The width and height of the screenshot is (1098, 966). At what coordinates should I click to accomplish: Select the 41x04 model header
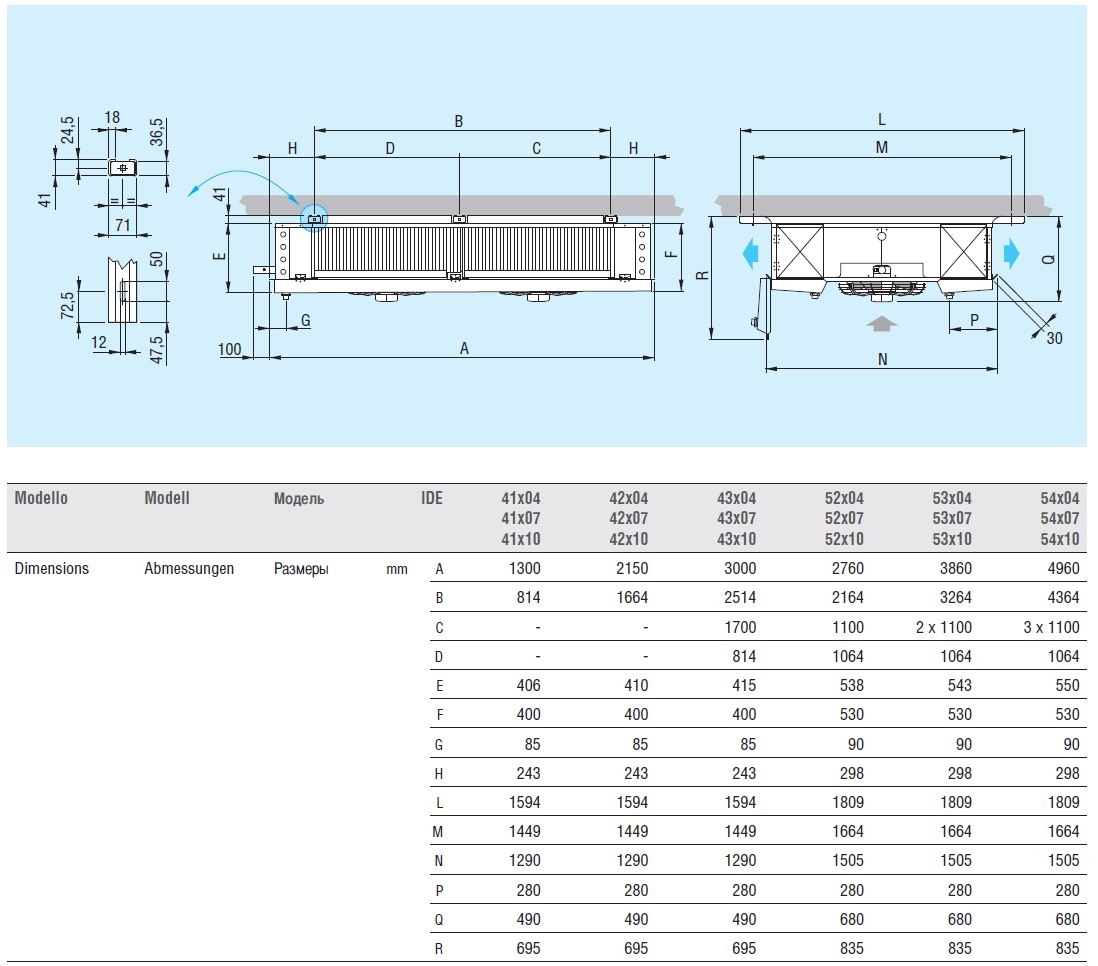tap(520, 498)
